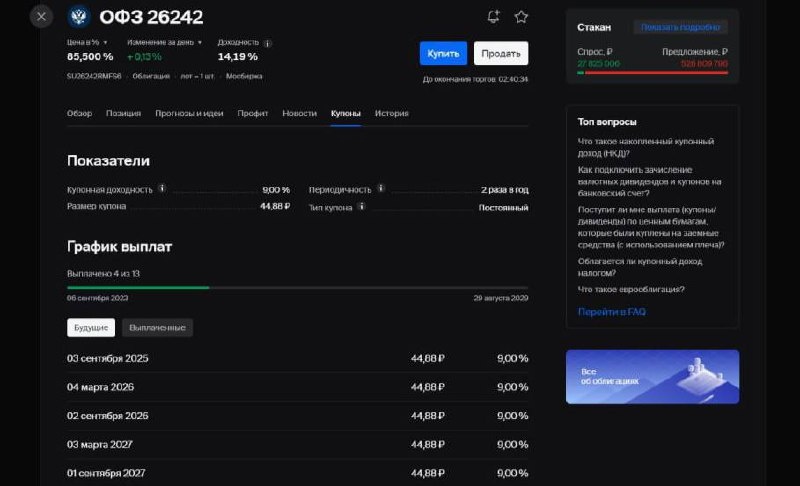Open info icon next to Доходность
800x486 pixels.
(267, 43)
